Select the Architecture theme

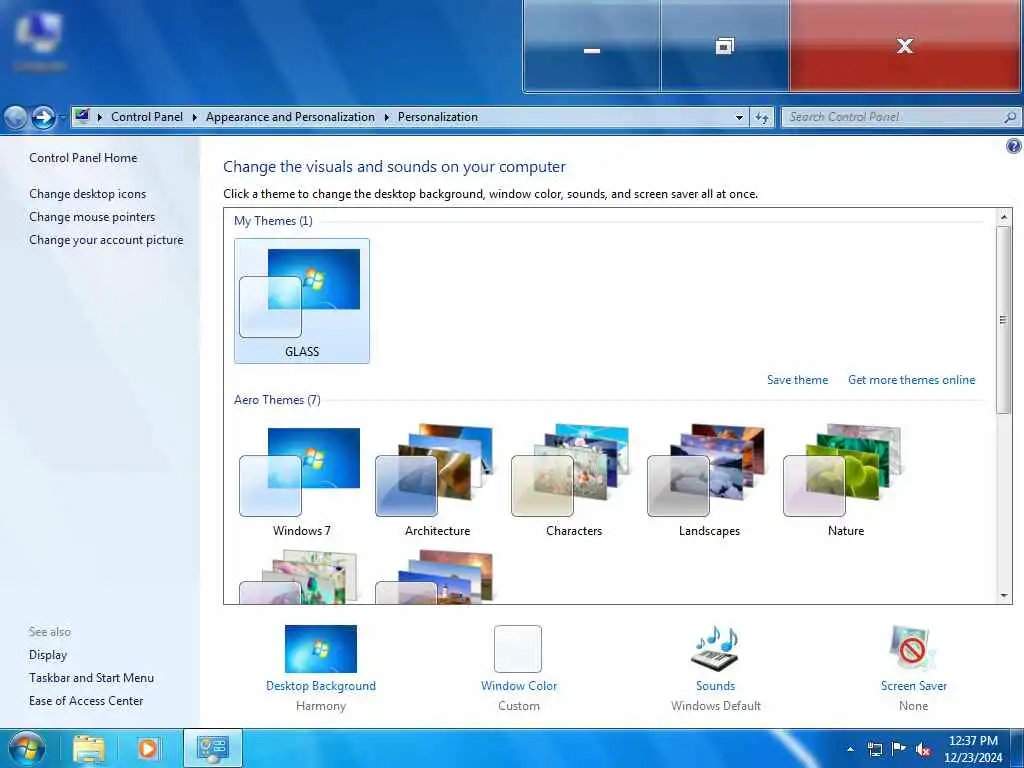438,481
